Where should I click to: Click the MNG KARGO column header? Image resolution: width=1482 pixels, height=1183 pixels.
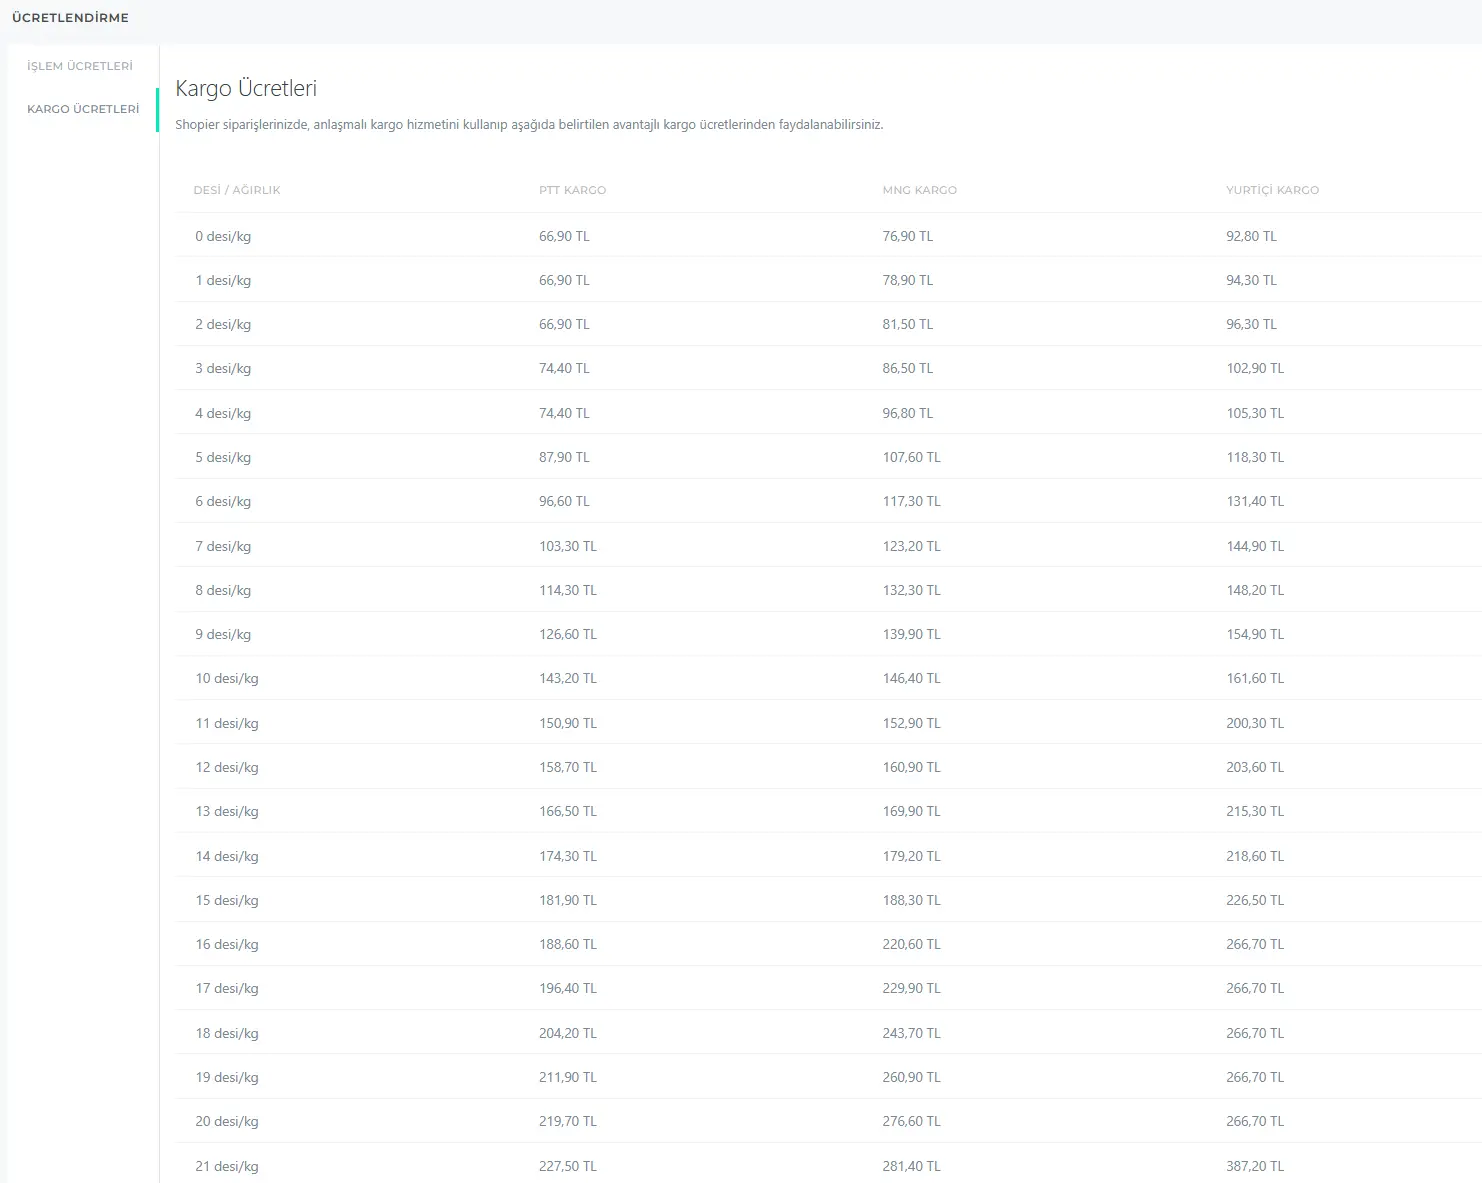click(920, 190)
